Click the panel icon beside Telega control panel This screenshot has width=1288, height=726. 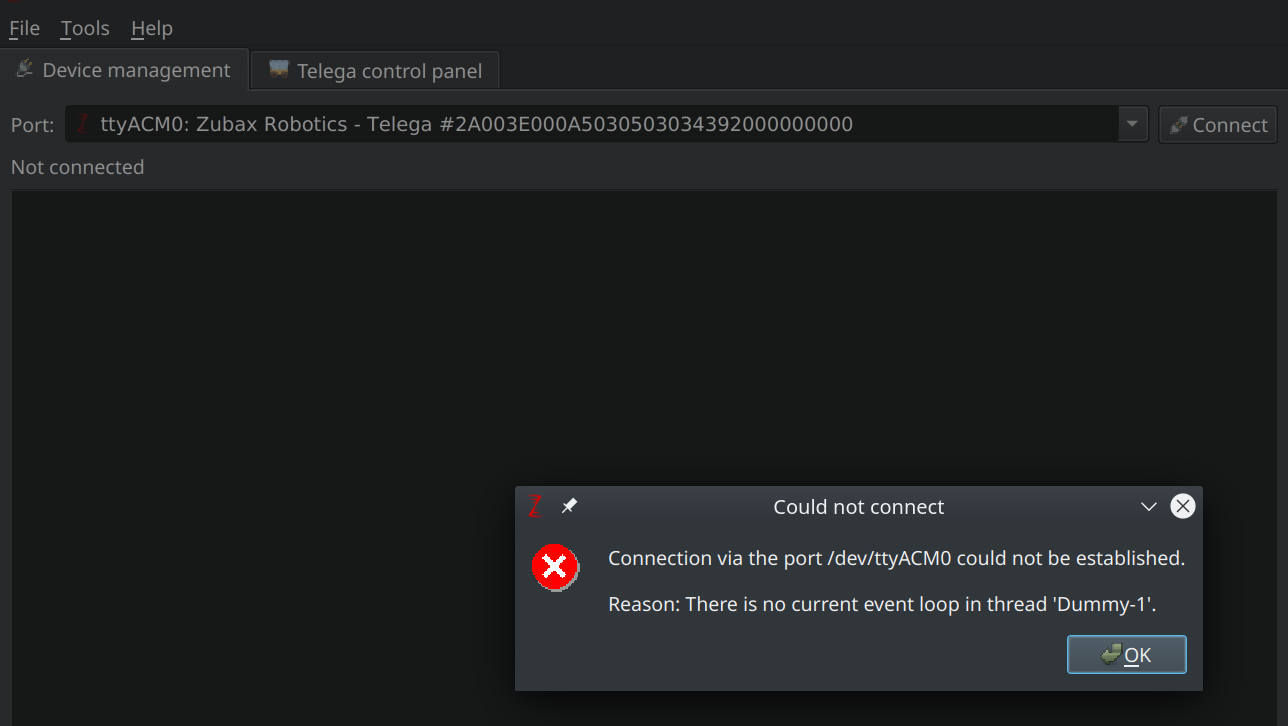(277, 70)
